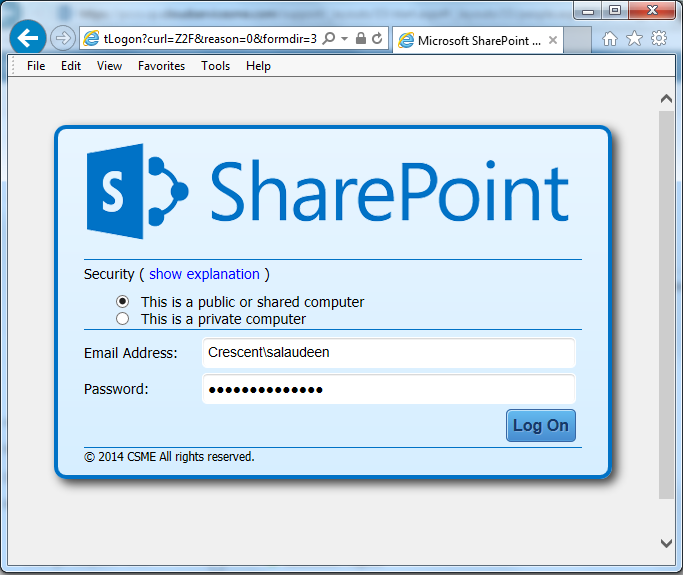The width and height of the screenshot is (683, 575).
Task: Open a new blank tab
Action: pos(578,40)
